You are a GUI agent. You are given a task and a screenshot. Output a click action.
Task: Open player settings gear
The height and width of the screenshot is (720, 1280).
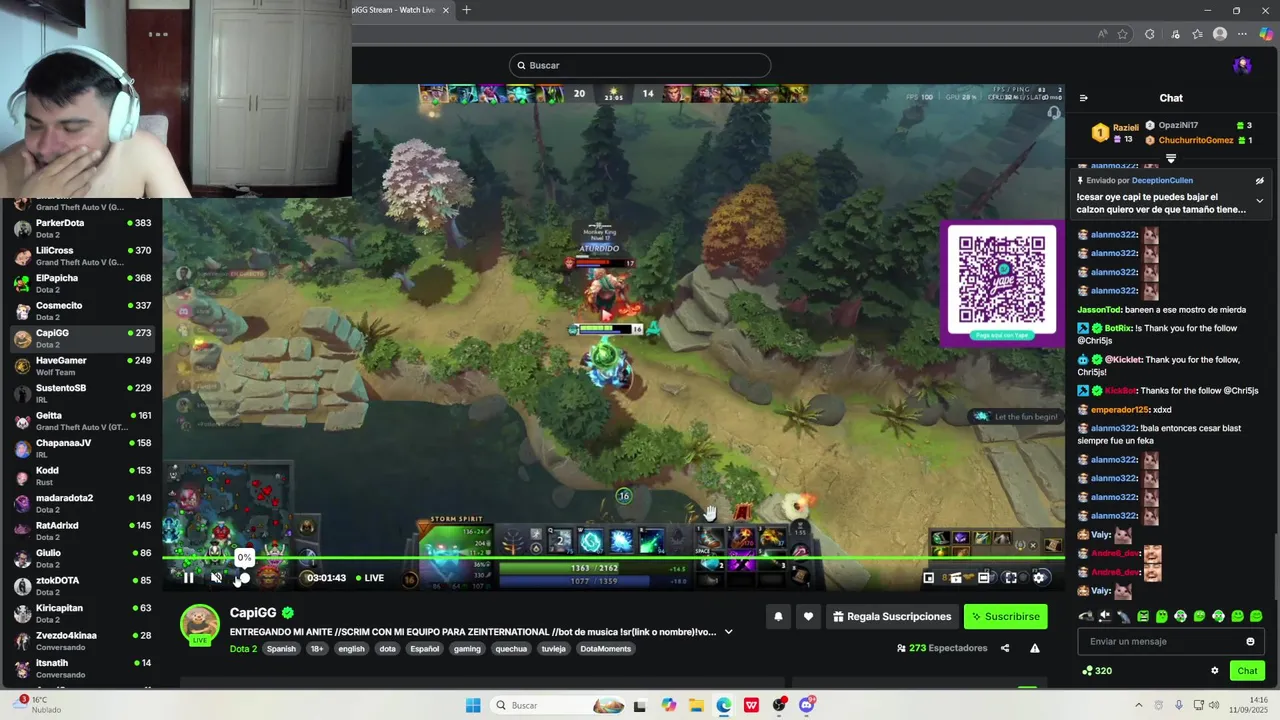click(x=1039, y=578)
